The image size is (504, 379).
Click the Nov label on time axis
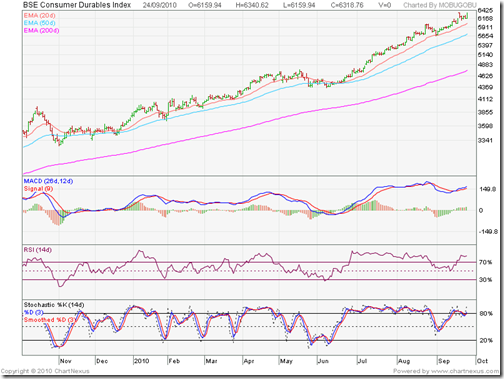(66, 361)
